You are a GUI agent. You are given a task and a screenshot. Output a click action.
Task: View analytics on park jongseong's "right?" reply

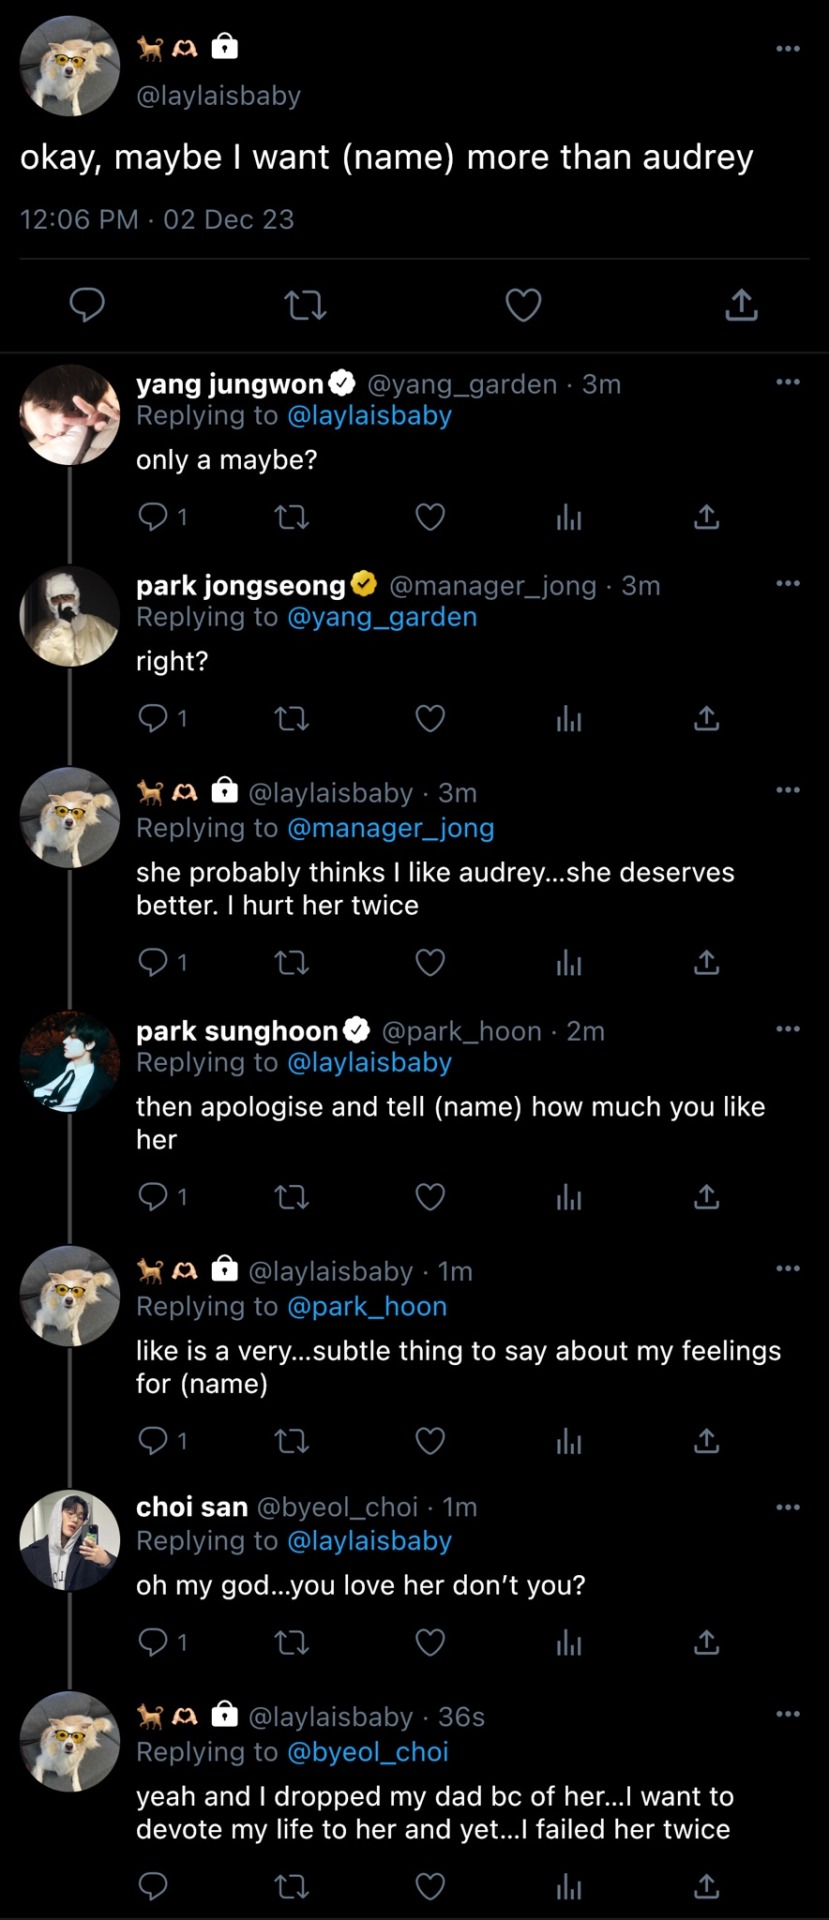coord(569,719)
